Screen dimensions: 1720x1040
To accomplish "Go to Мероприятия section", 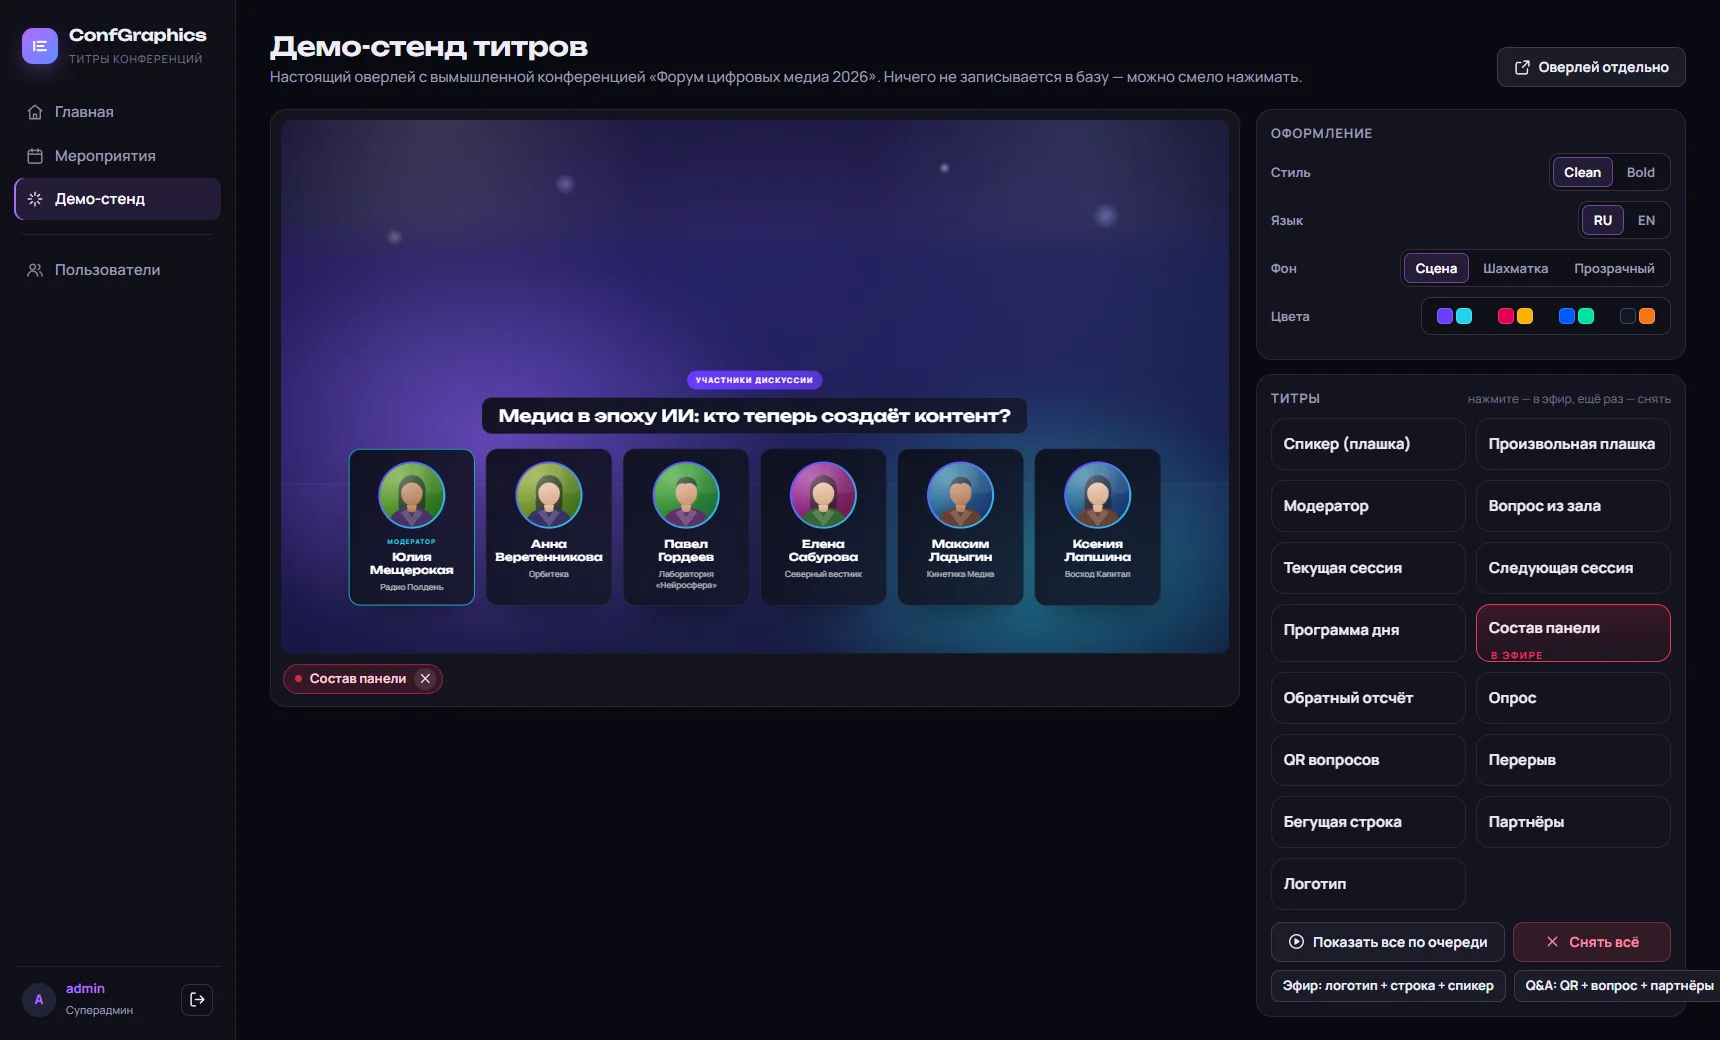I will click(117, 156).
